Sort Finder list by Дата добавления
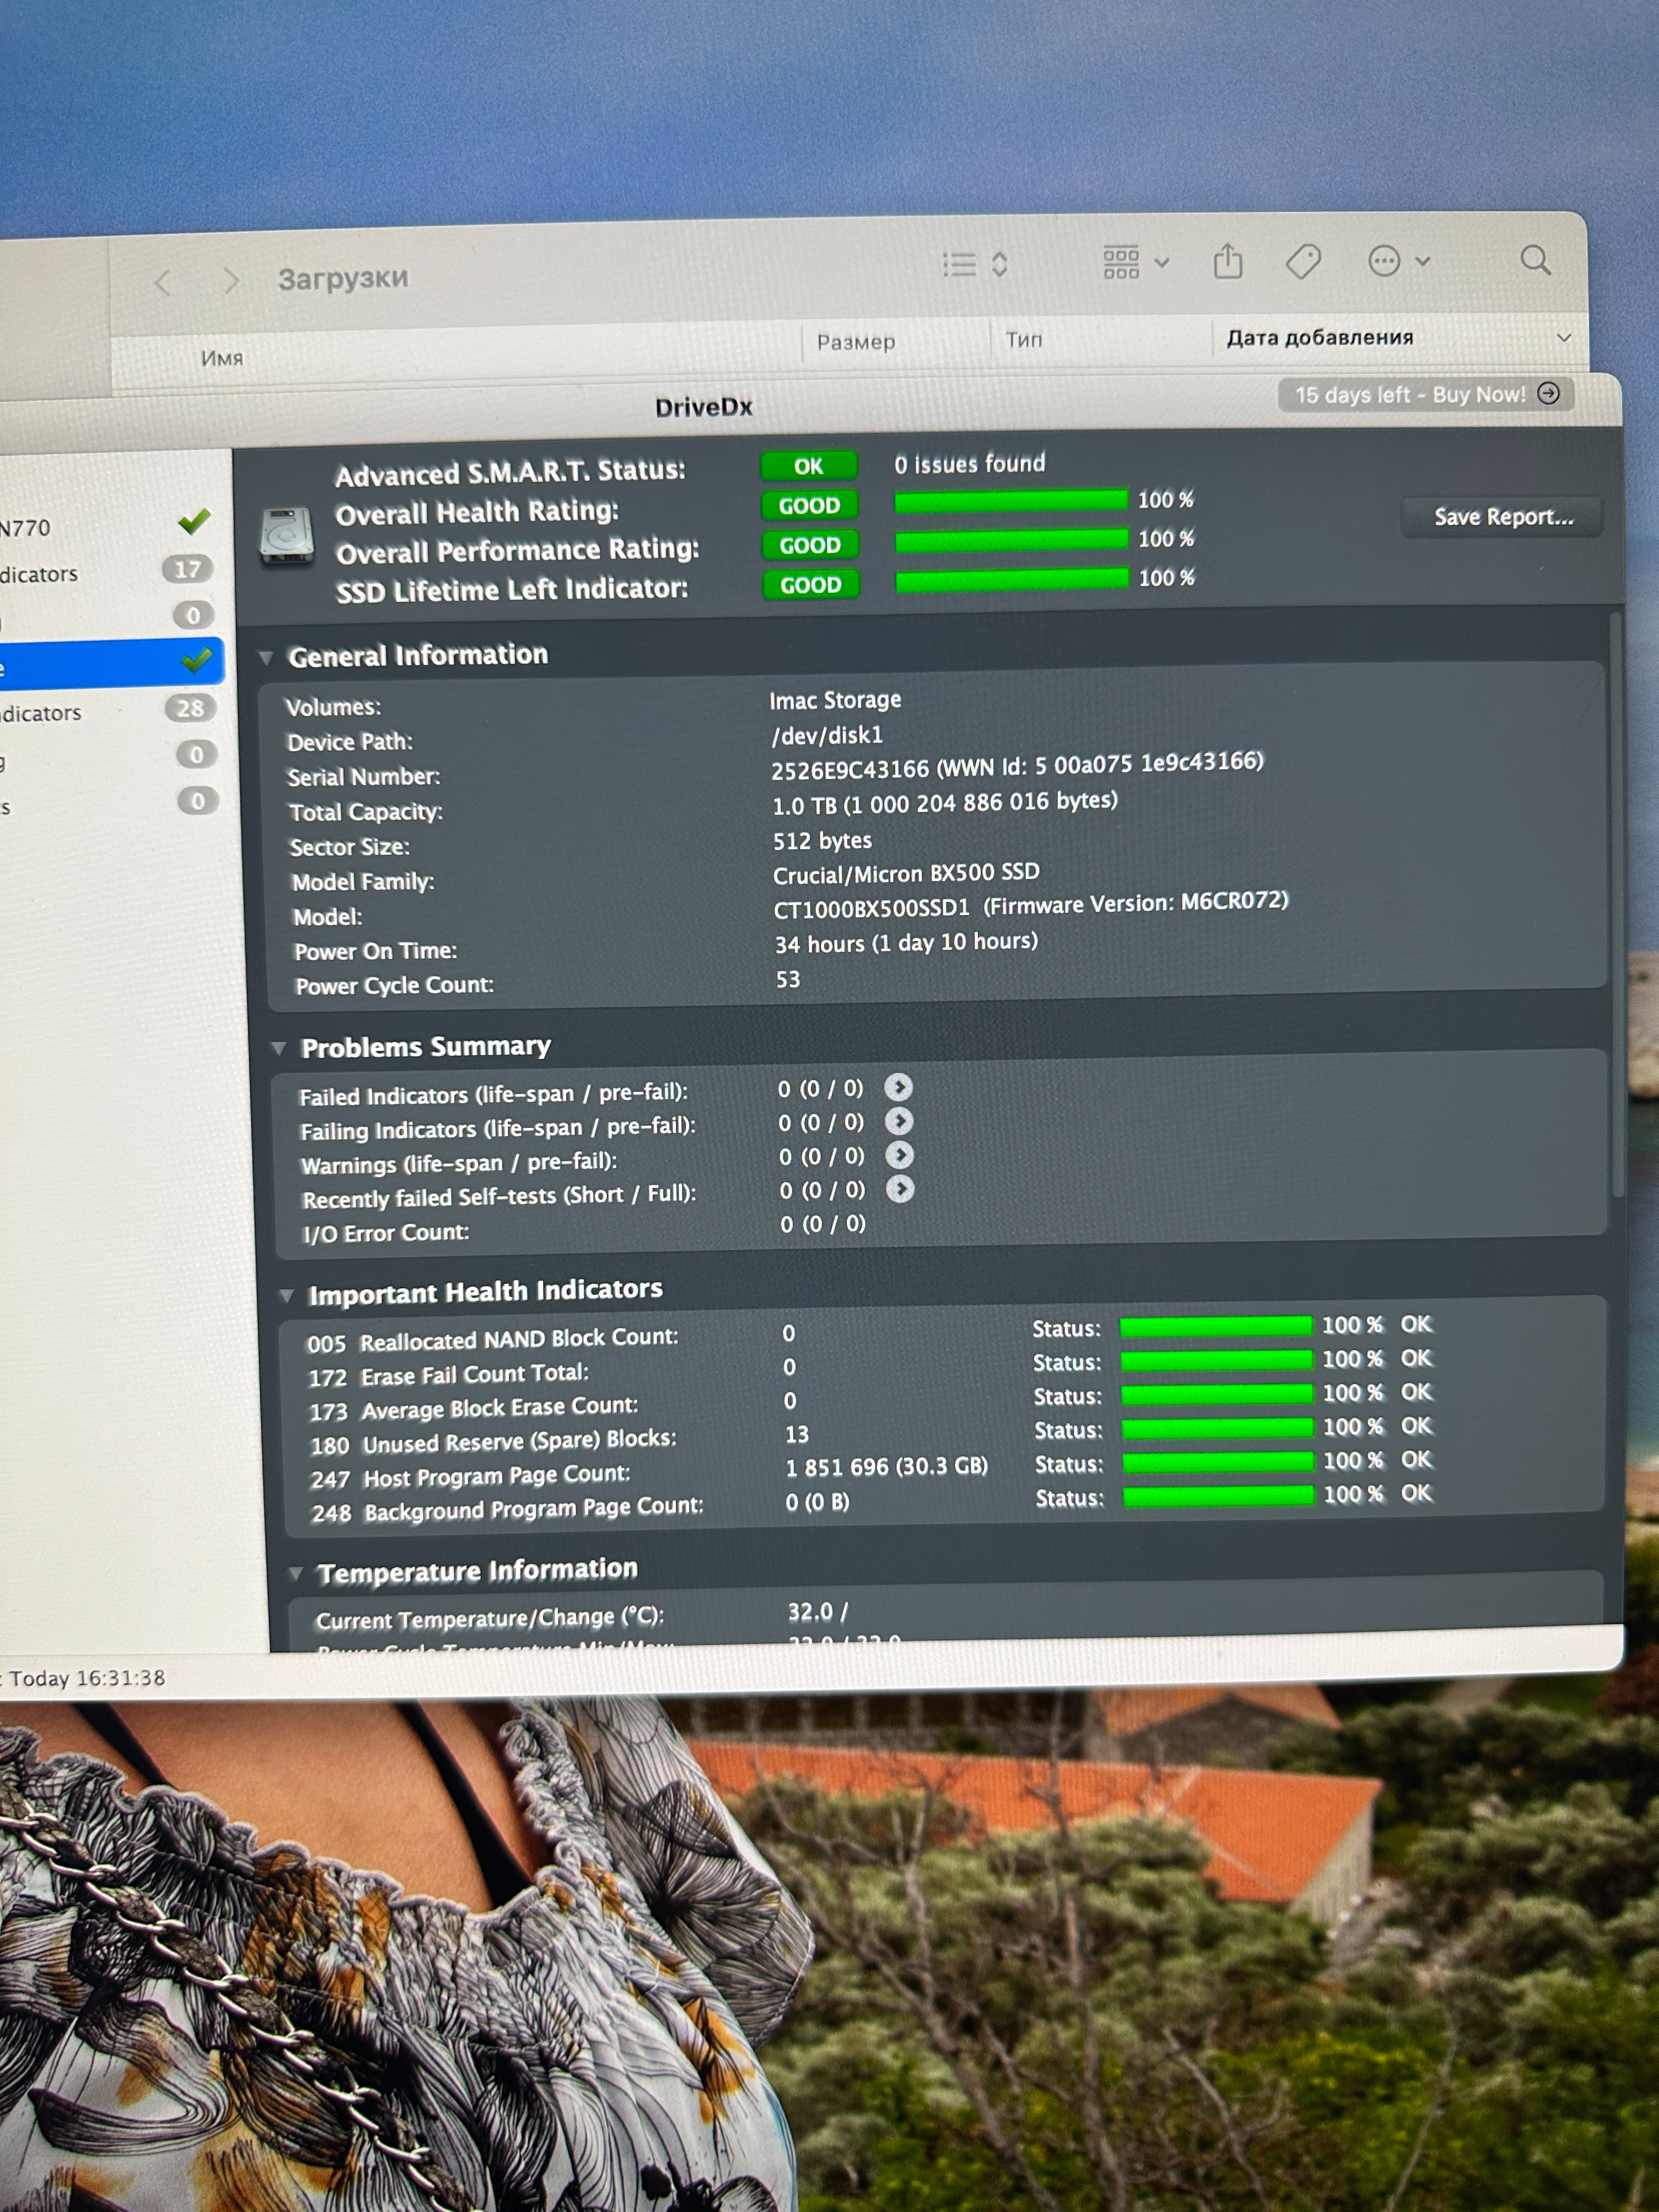 point(1320,337)
